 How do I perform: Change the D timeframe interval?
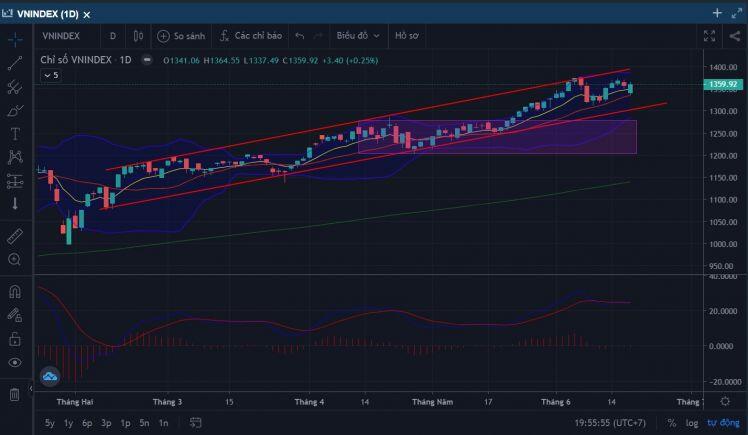click(113, 36)
